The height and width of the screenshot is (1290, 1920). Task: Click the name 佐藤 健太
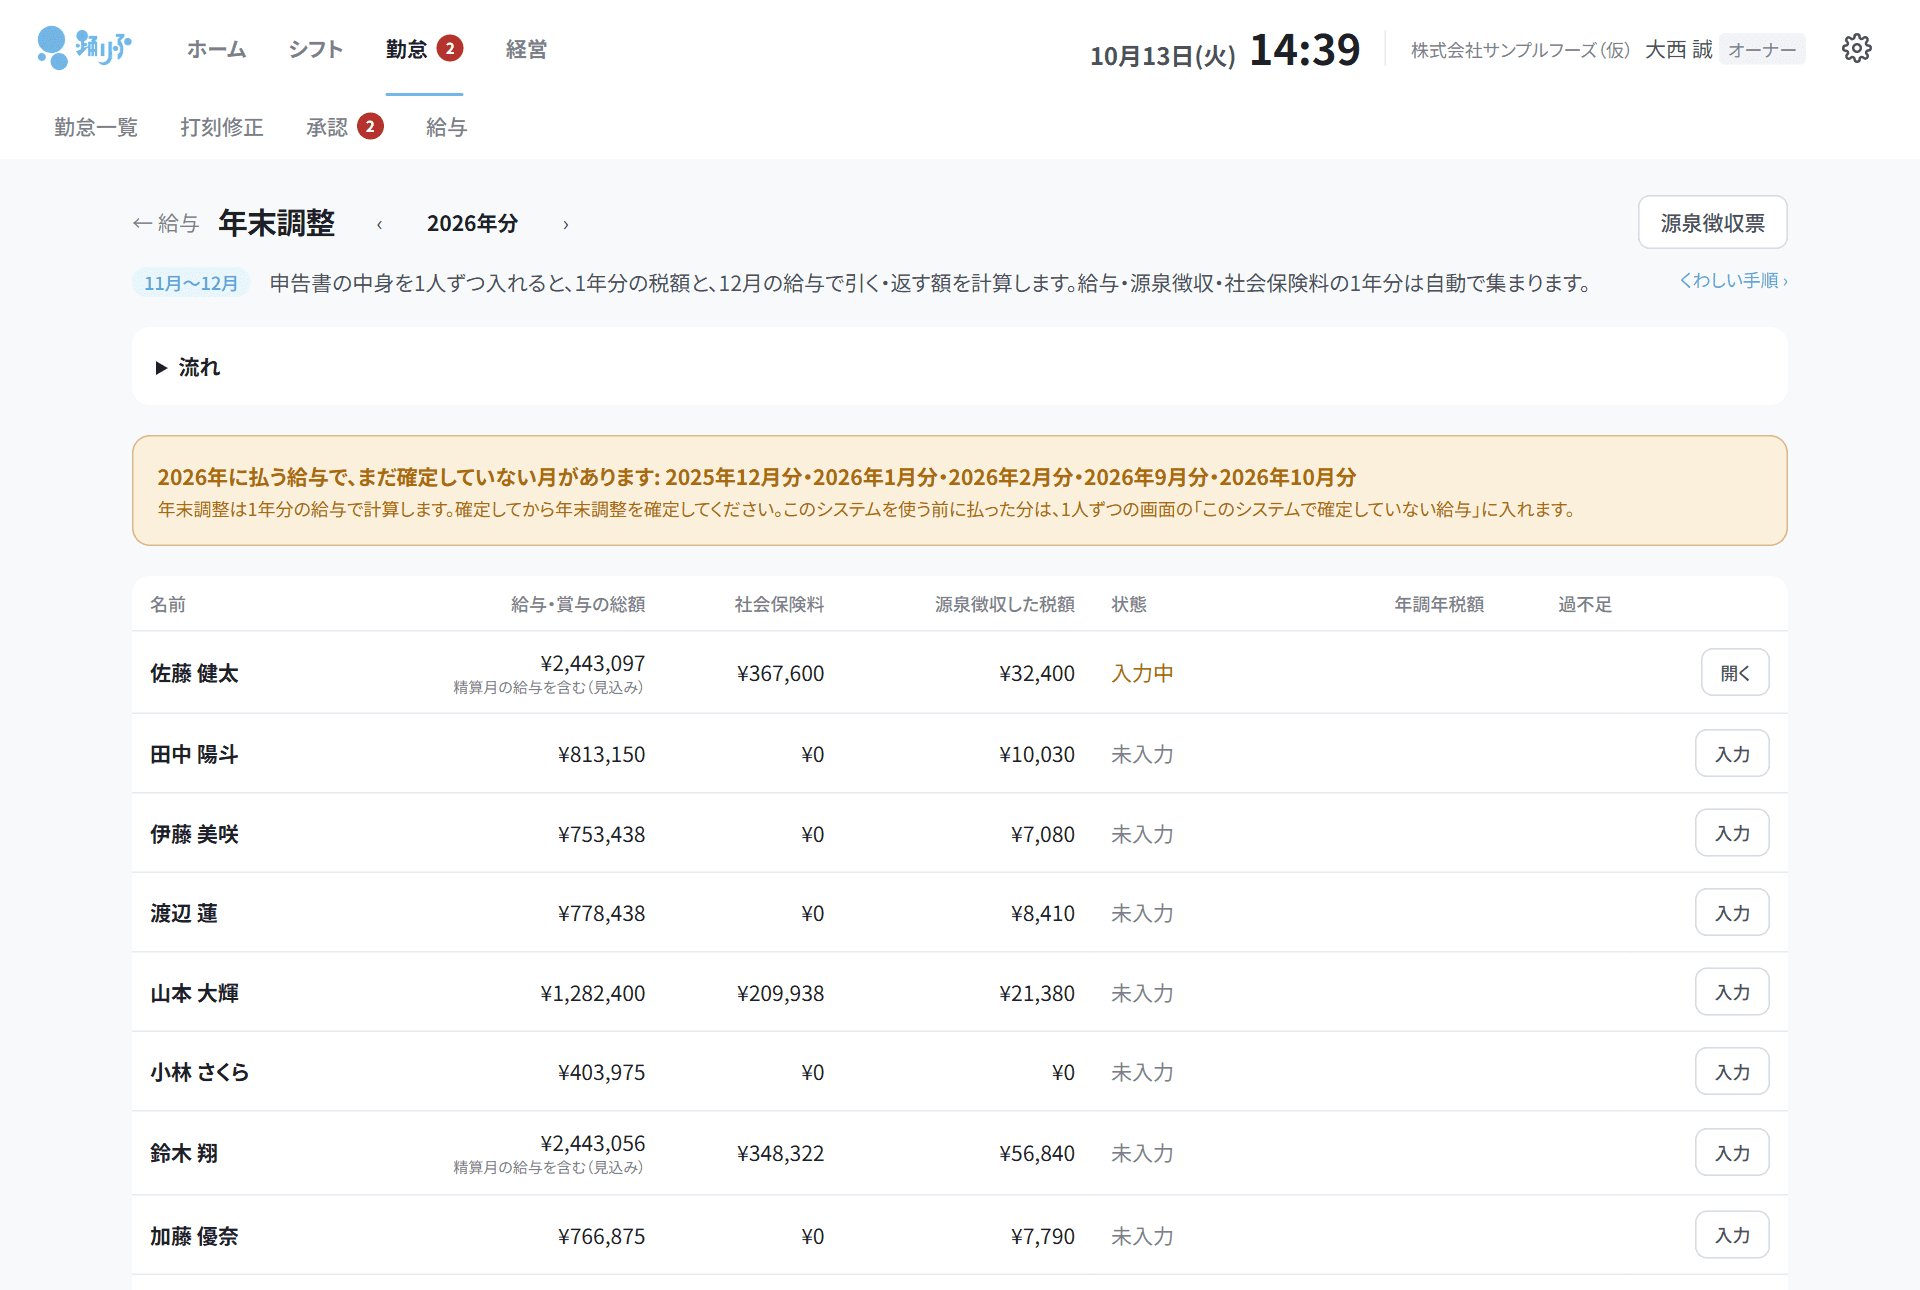pos(195,673)
